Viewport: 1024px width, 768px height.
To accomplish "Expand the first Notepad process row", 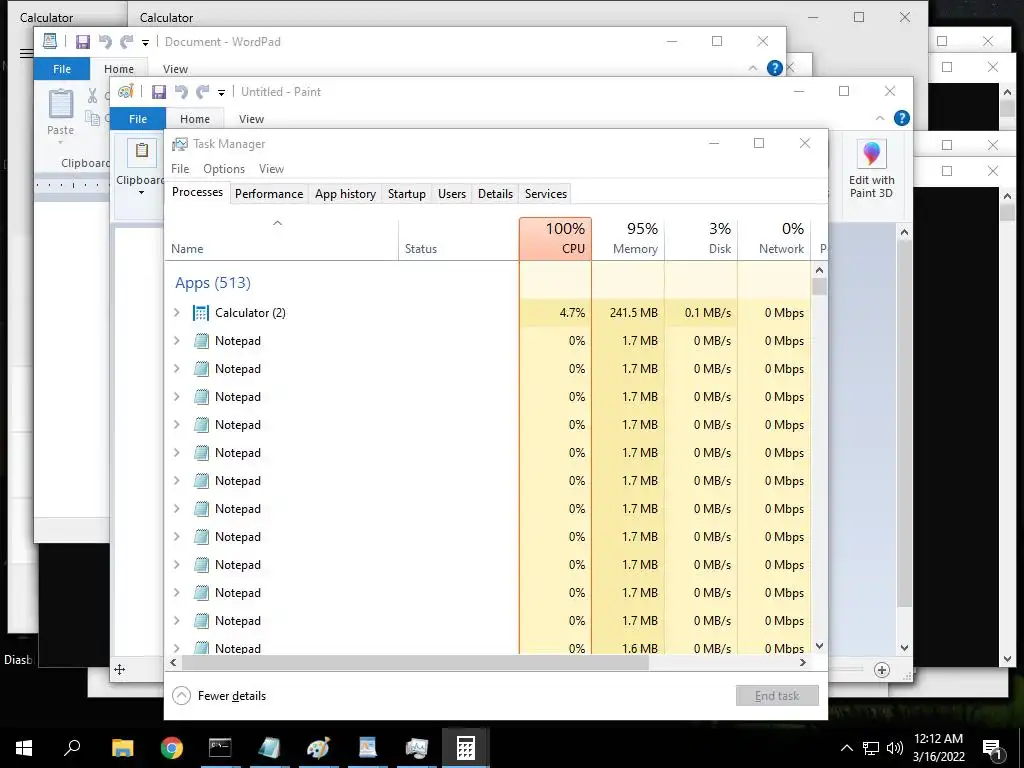I will click(176, 341).
